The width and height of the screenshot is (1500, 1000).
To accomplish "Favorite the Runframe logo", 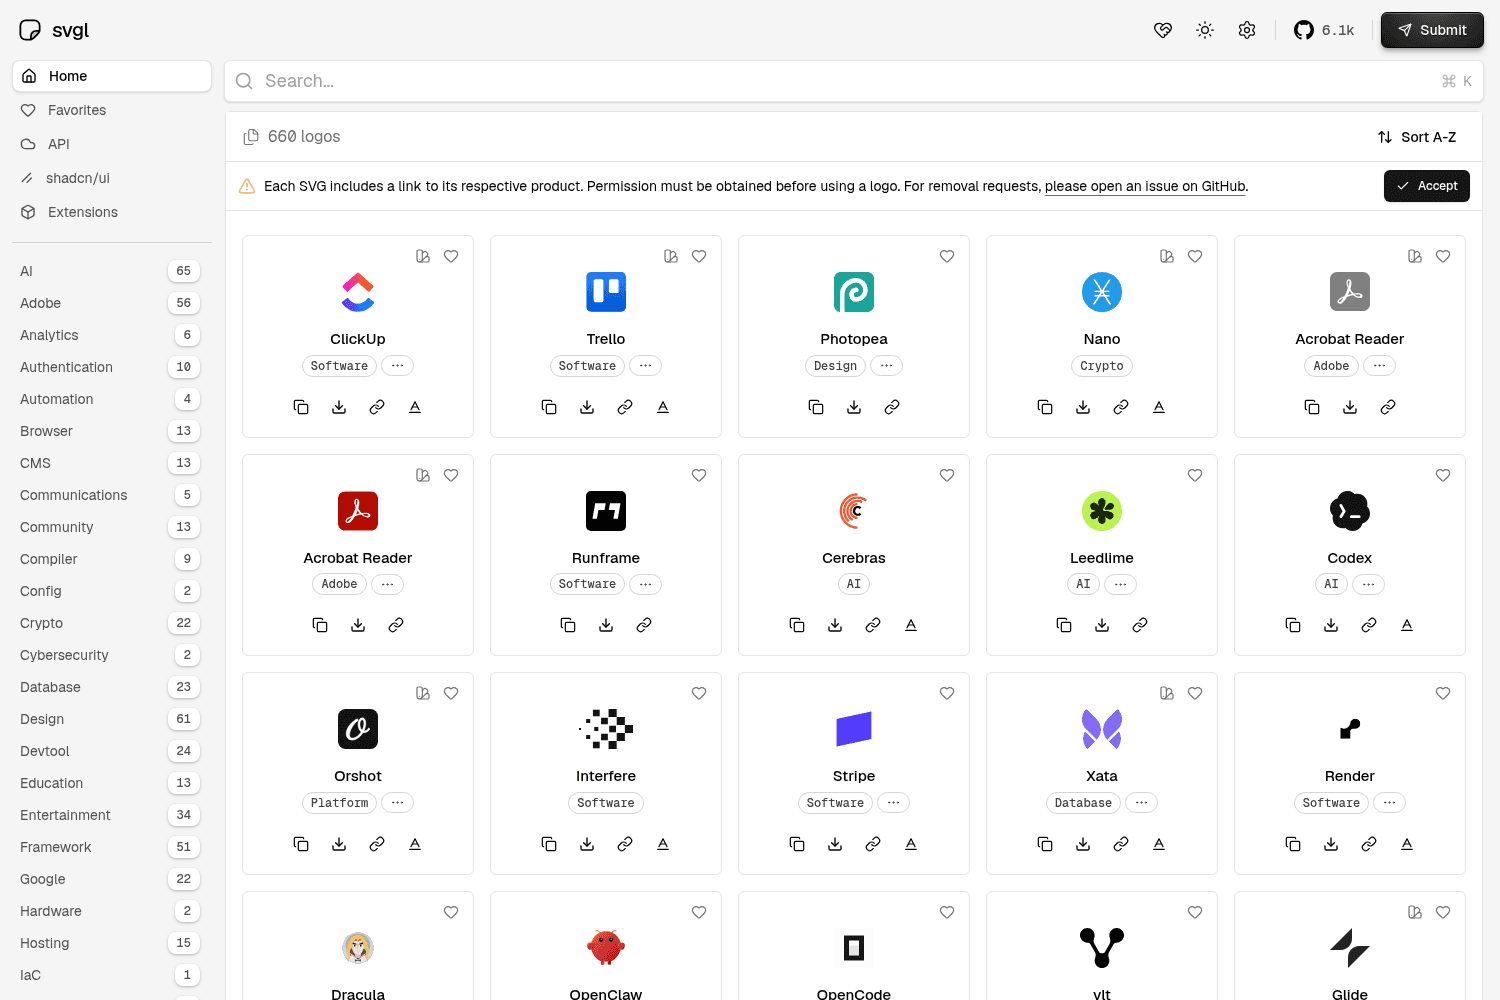I will click(x=699, y=475).
